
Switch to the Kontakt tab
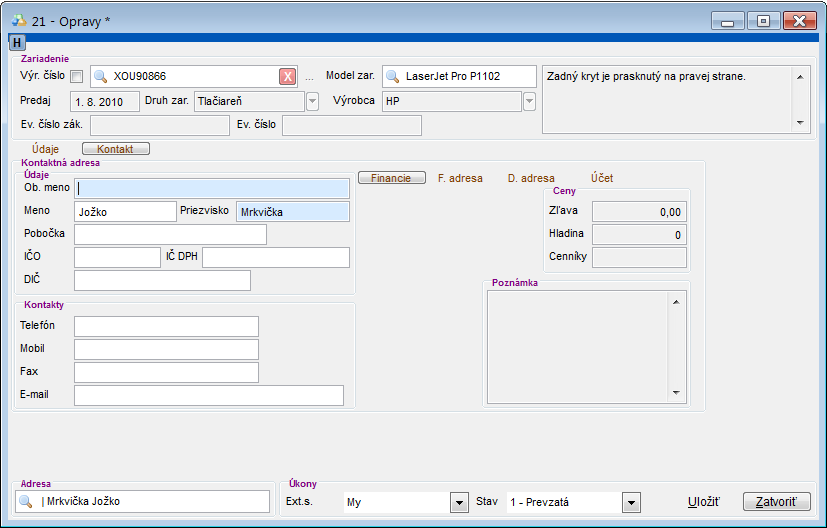[x=115, y=149]
